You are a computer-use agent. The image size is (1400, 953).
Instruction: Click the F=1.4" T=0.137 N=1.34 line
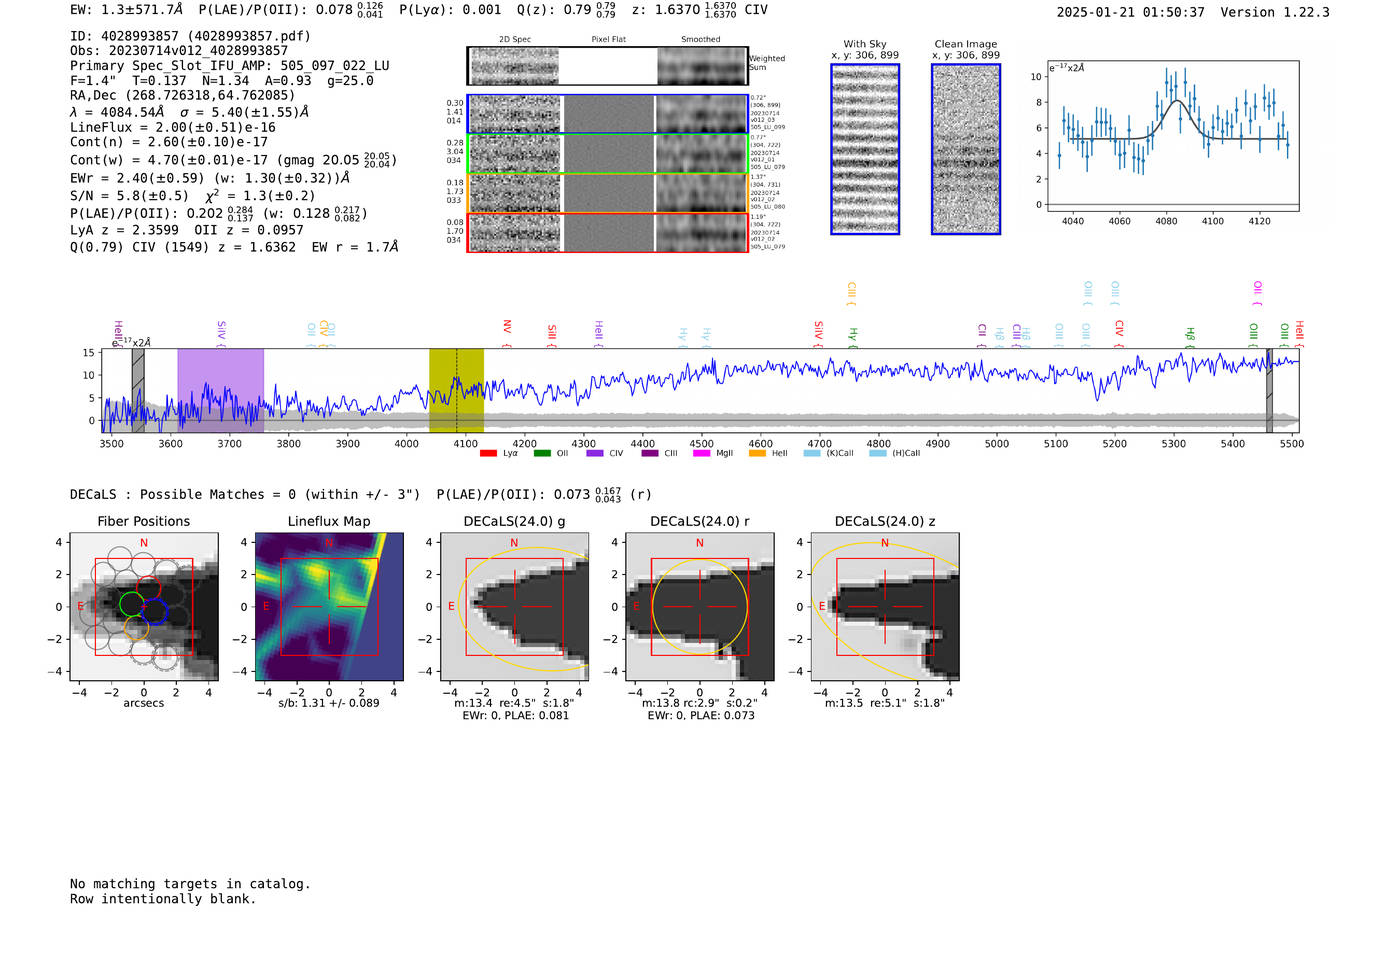click(222, 81)
